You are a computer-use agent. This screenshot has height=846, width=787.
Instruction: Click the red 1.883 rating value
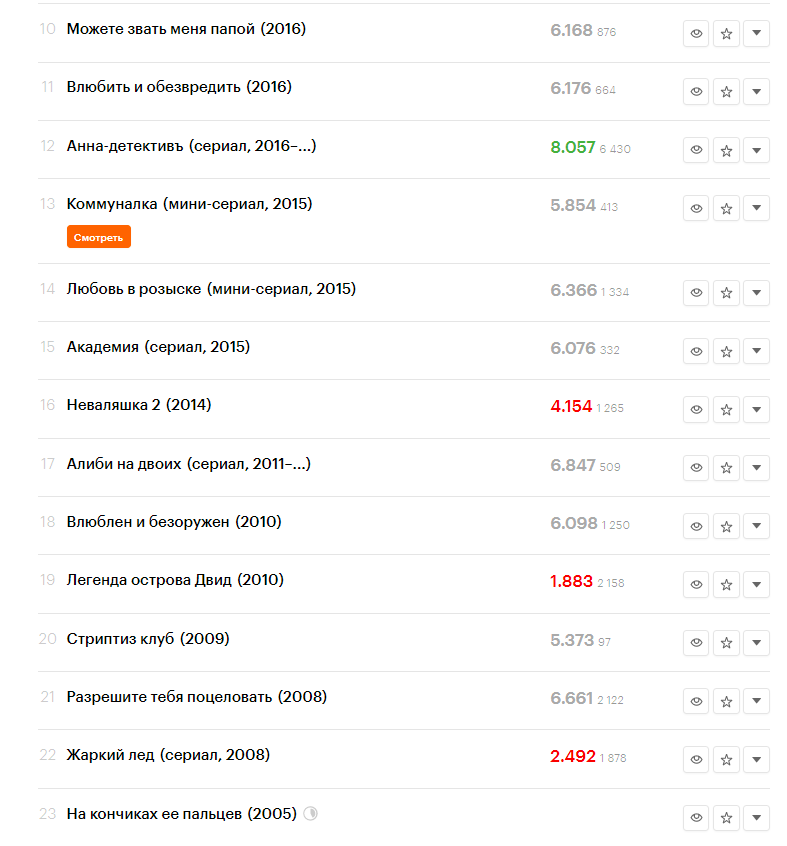[x=571, y=581]
